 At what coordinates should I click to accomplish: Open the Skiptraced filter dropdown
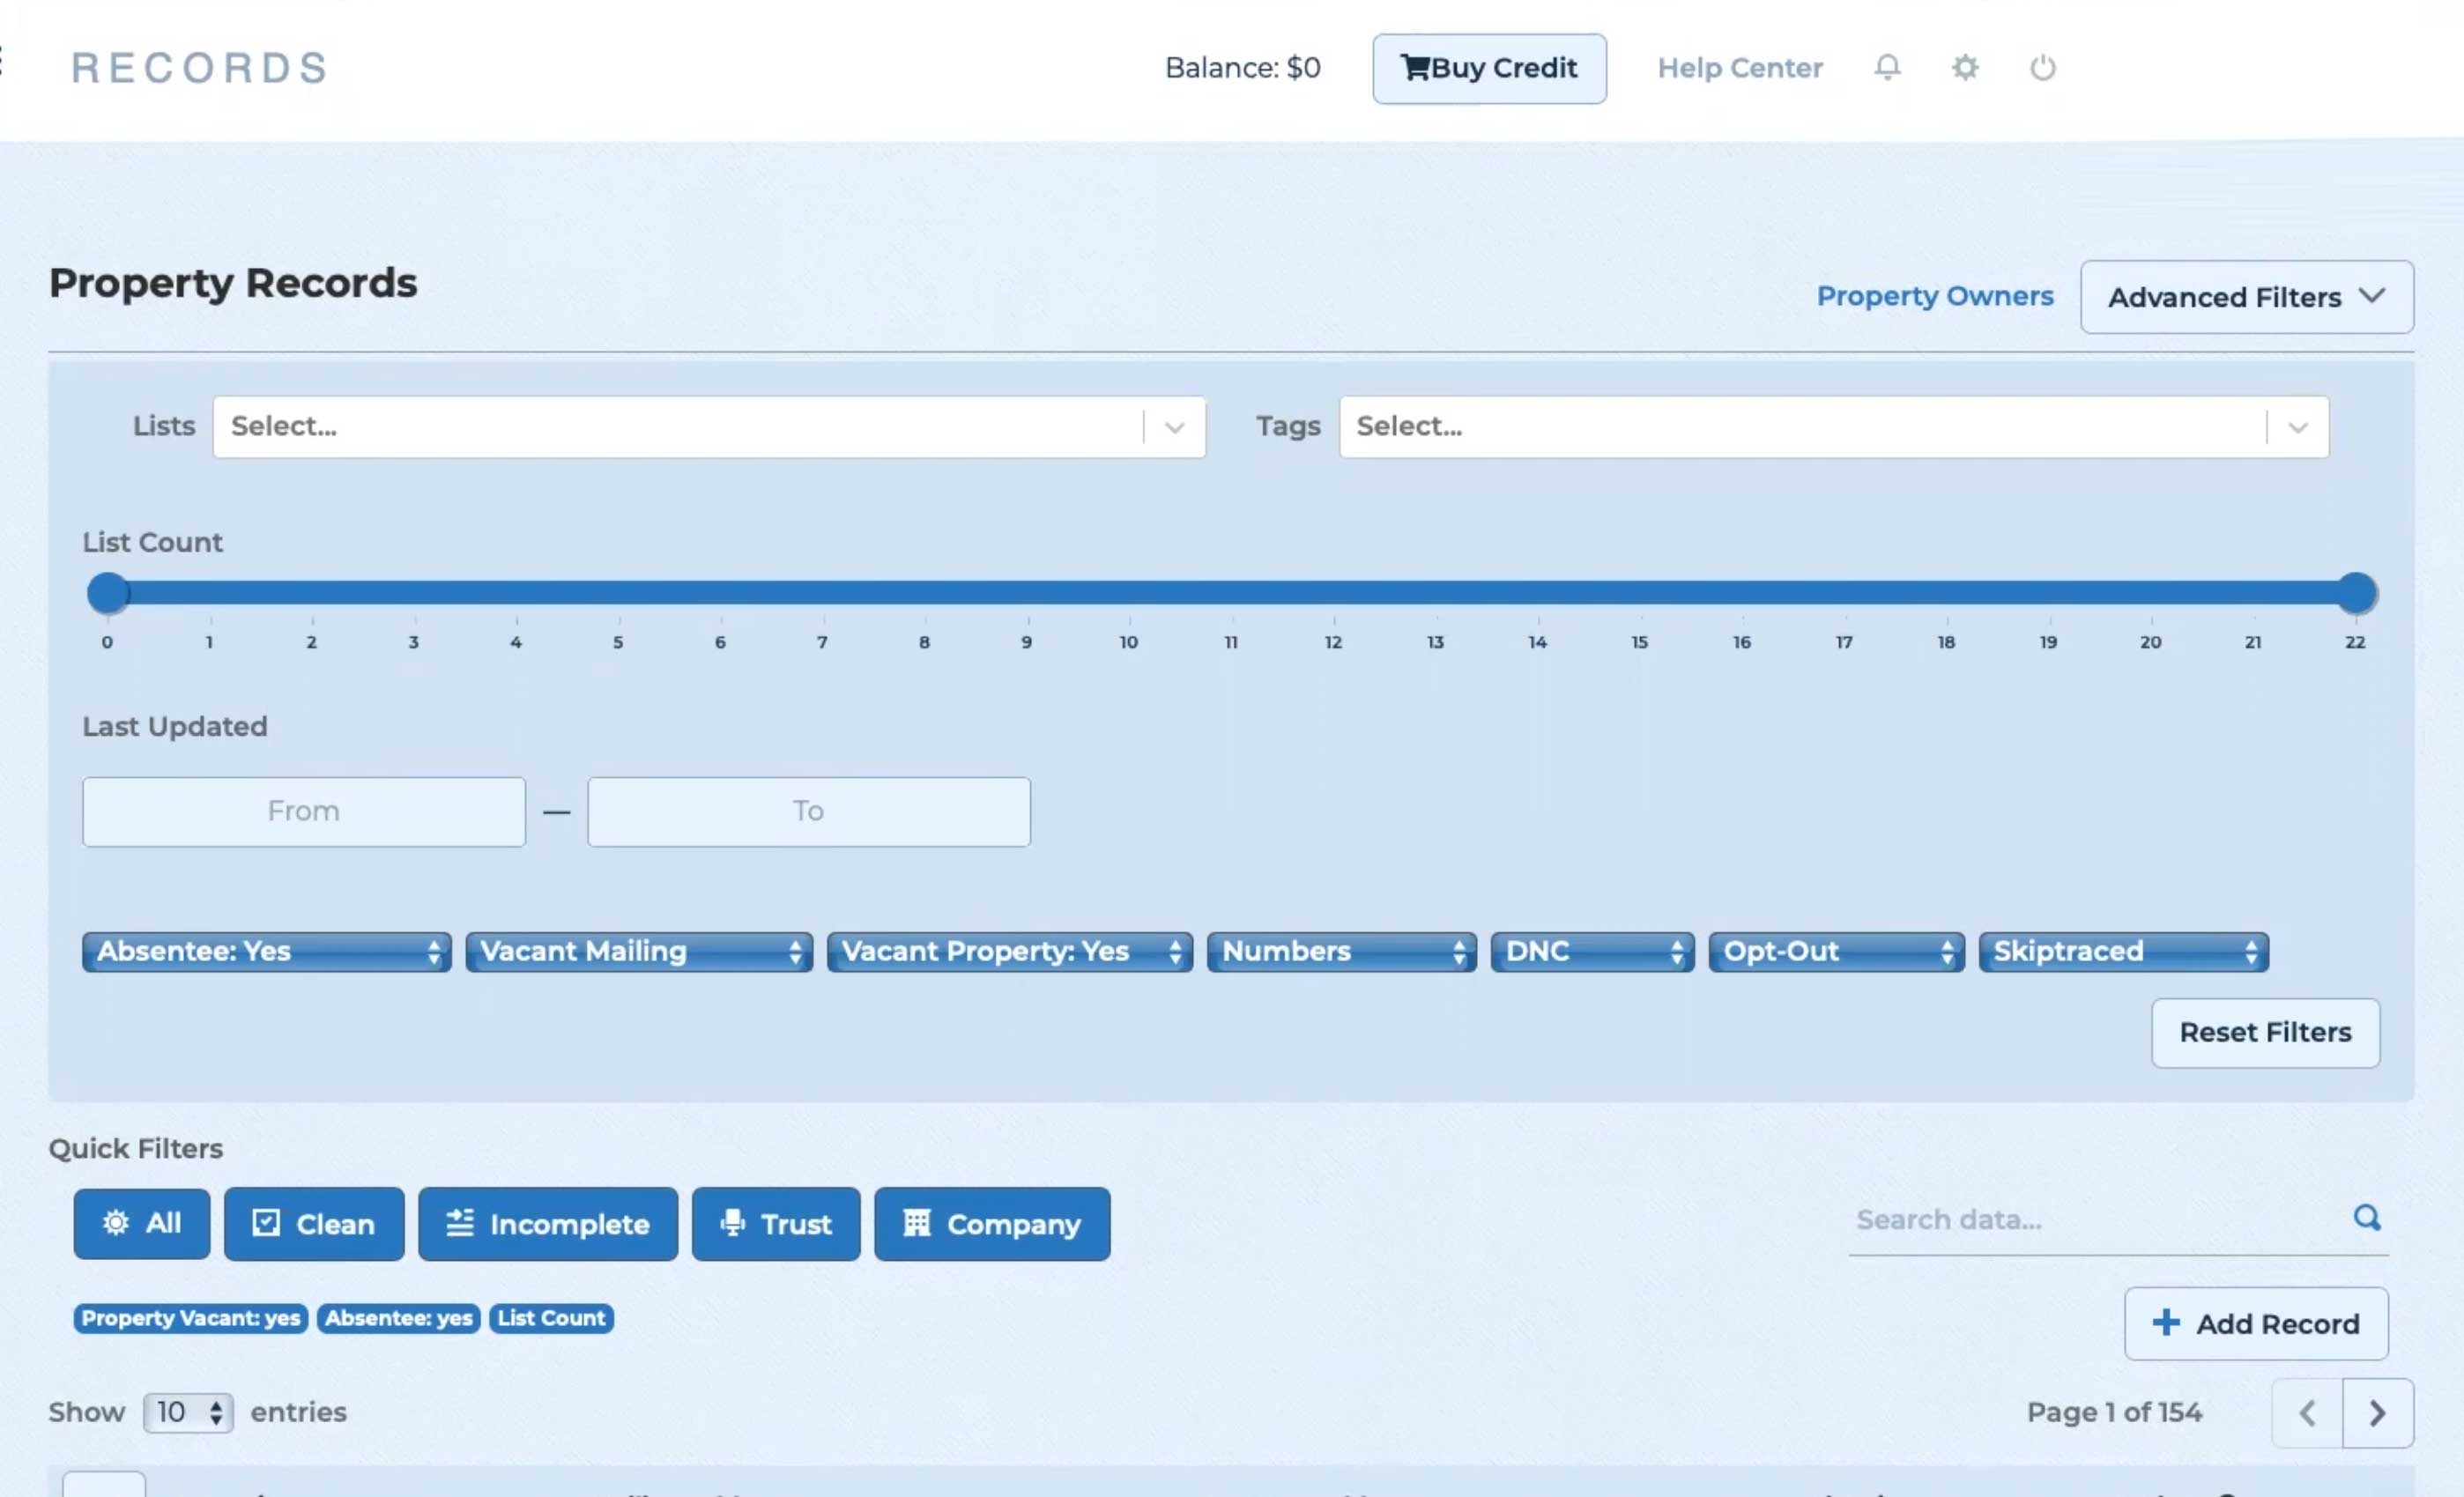coord(2122,951)
